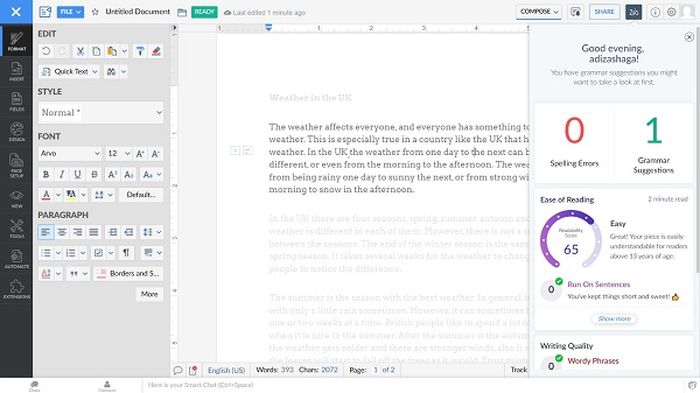Switch to the Insert sidebar tab
The width and height of the screenshot is (700, 393).
17,71
